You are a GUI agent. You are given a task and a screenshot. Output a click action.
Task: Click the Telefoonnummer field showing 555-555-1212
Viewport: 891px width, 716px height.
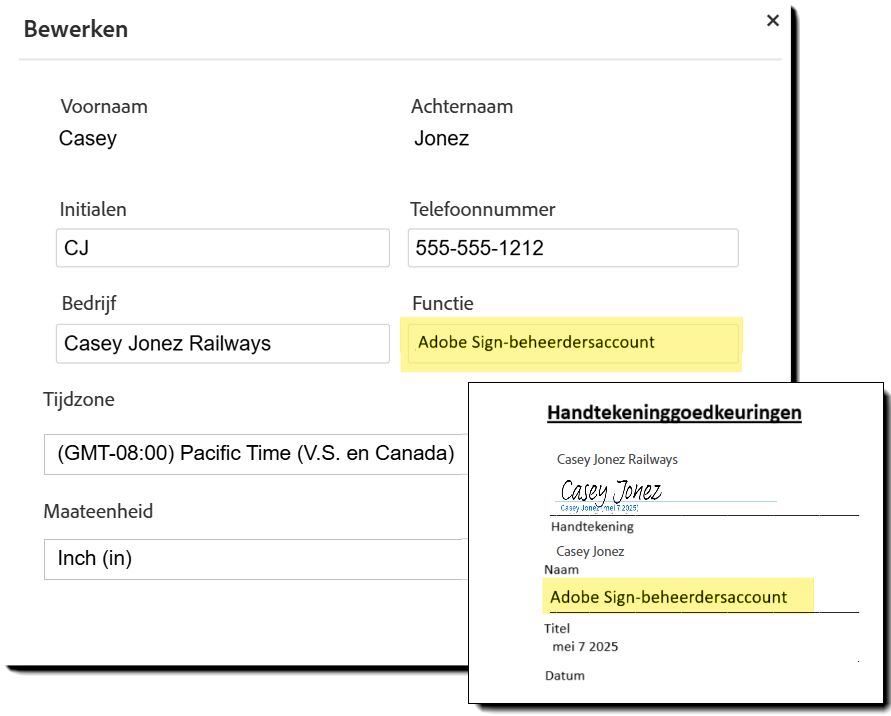click(x=573, y=248)
